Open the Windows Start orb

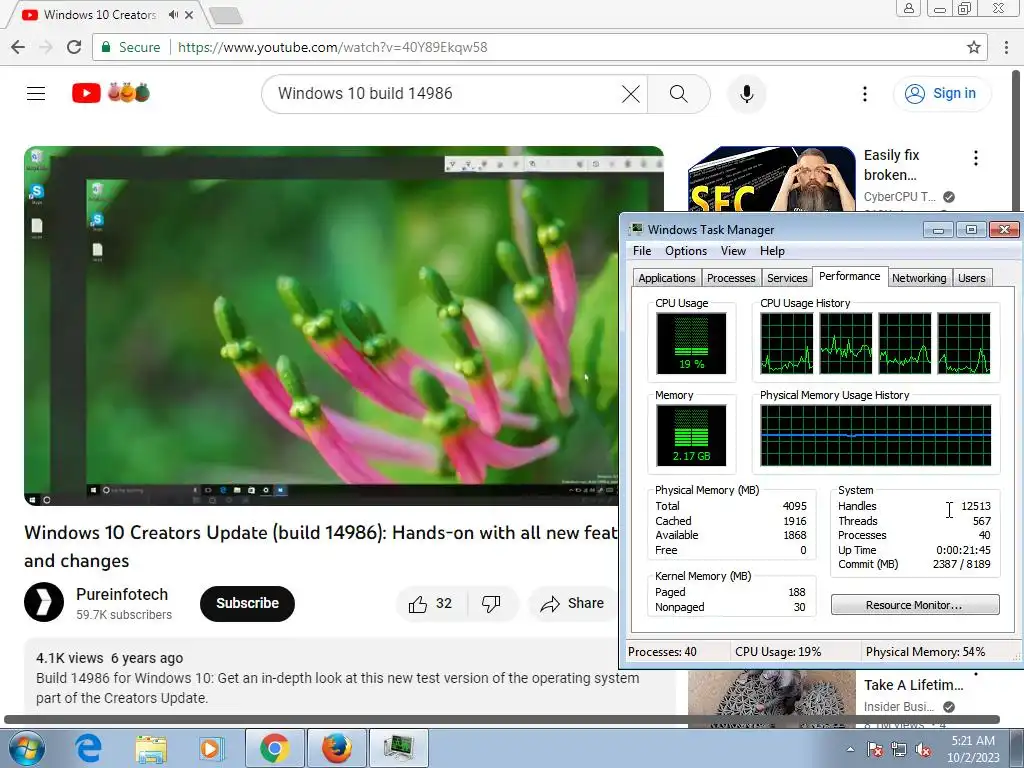(26, 748)
